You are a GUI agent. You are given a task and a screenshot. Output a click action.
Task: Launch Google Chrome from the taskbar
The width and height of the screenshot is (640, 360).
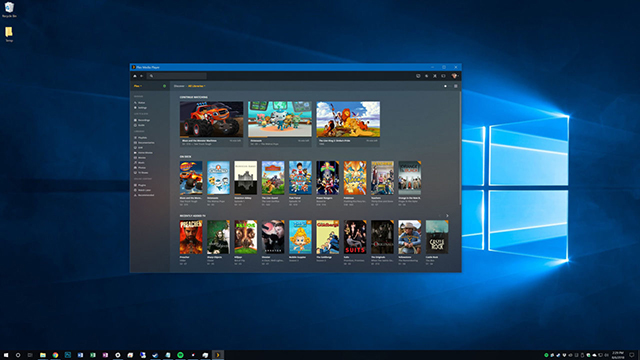click(x=55, y=355)
